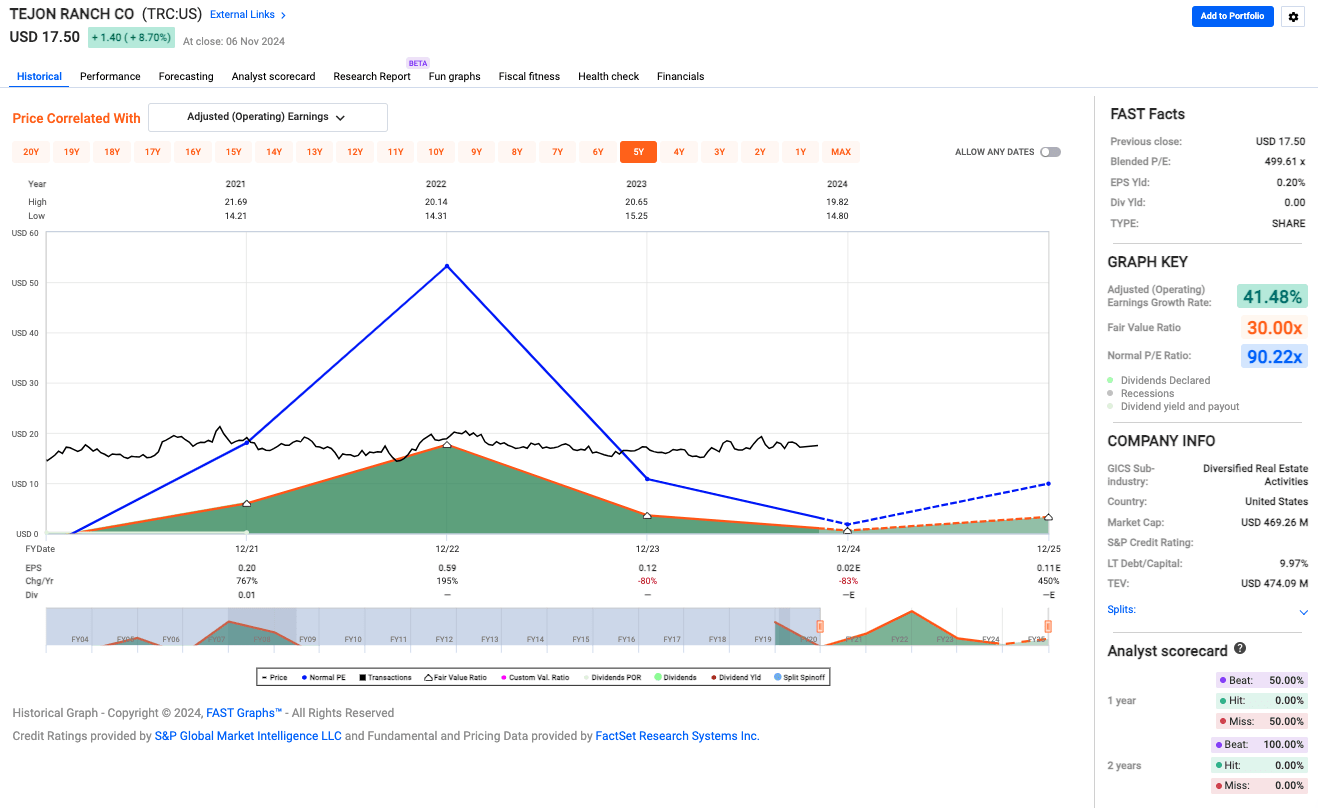Click the Add to Portfolio button

tap(1232, 16)
